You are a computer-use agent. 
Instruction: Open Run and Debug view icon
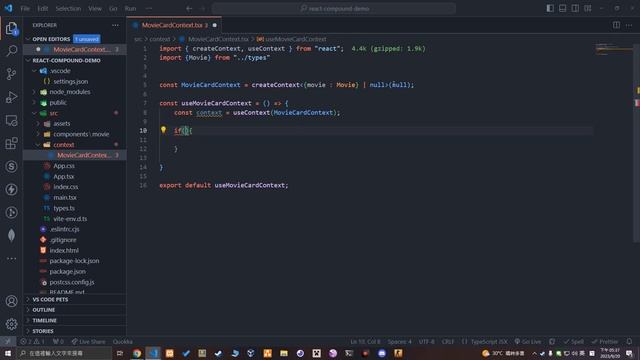pos(11,97)
